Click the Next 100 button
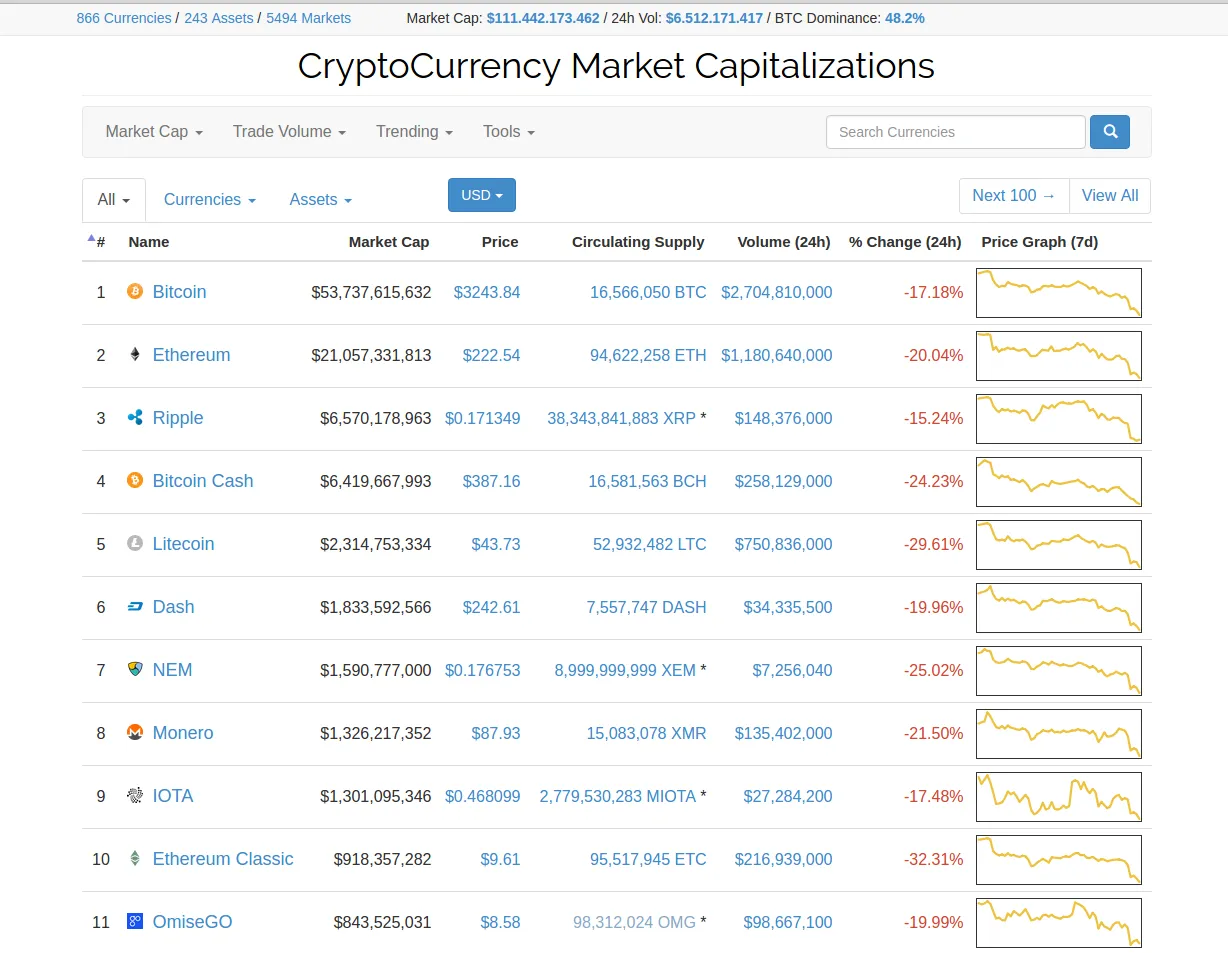The width and height of the screenshot is (1228, 953). [1014, 196]
